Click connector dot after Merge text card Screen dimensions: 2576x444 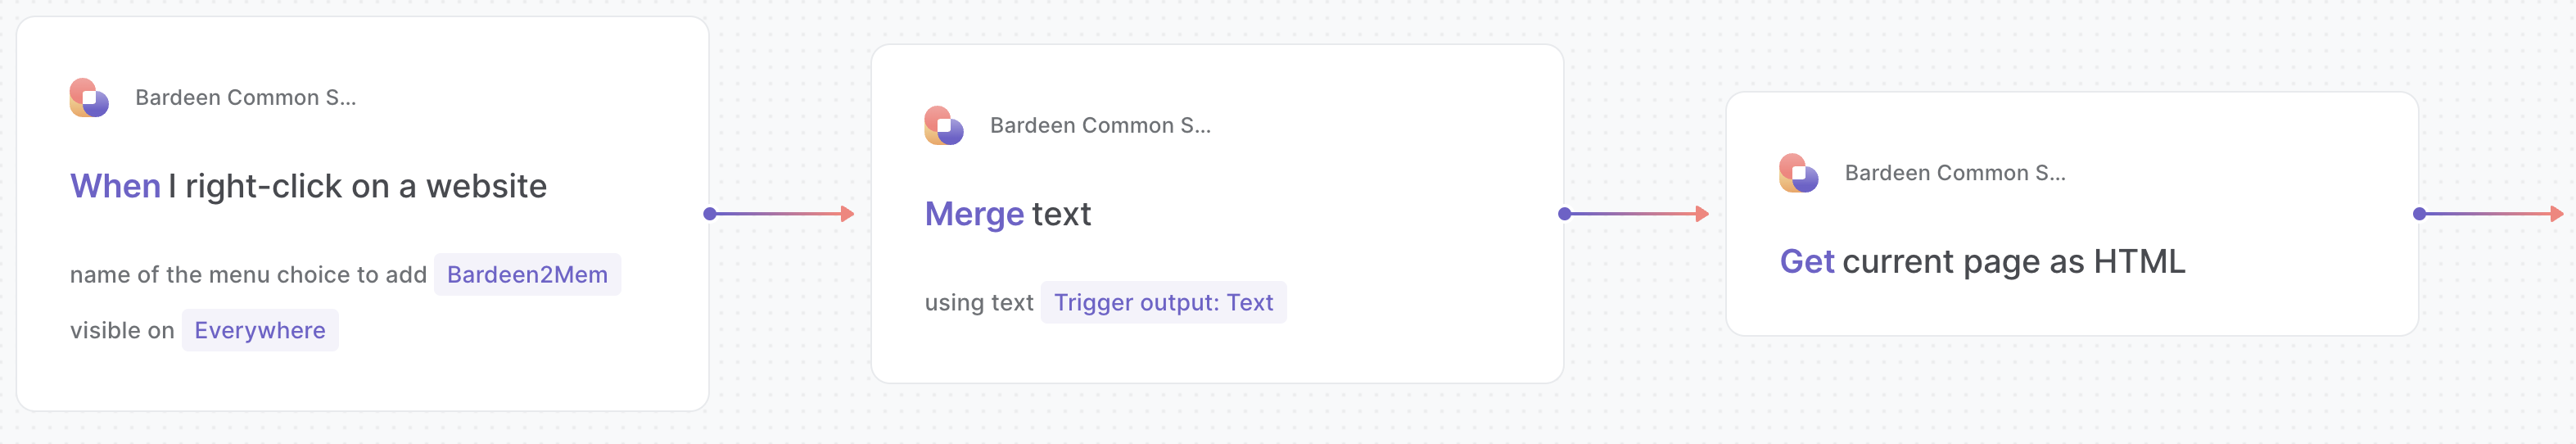tap(1565, 214)
